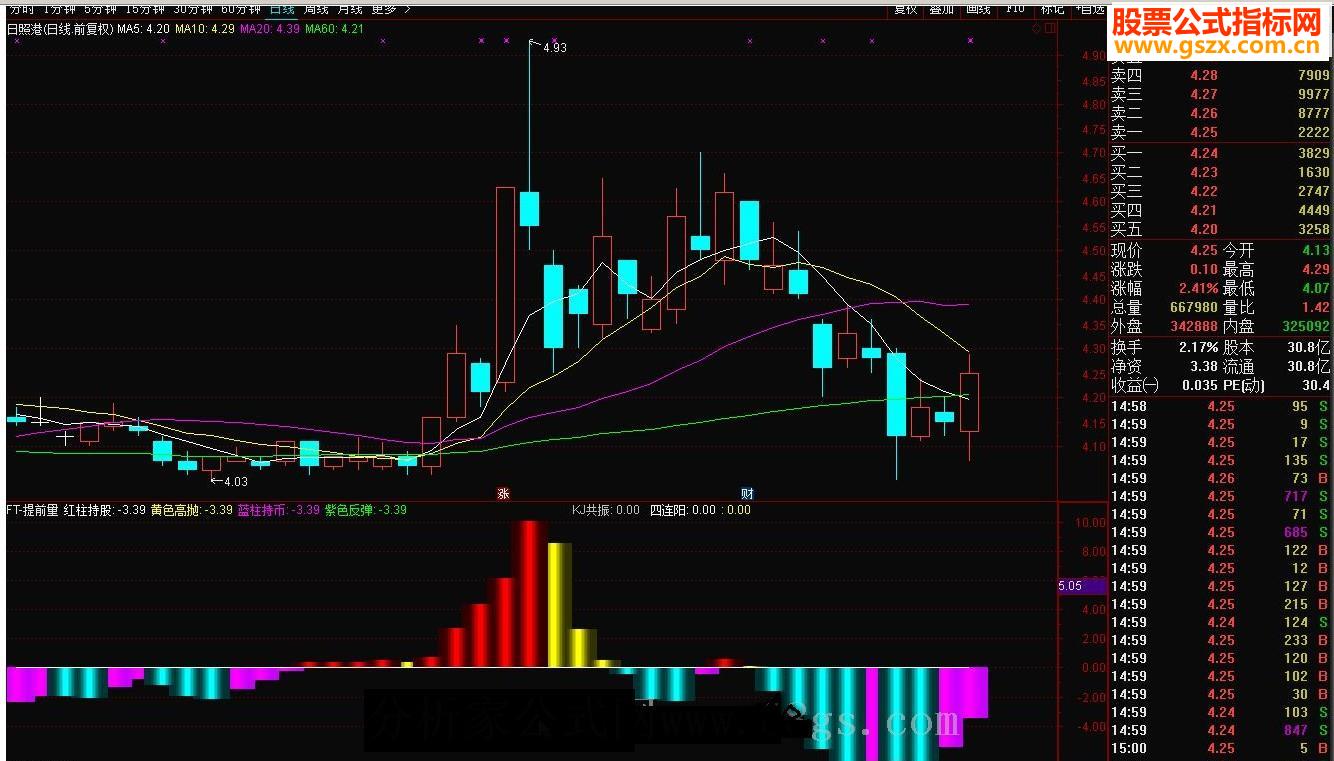Click the KJ共振: 0.00 label
The height and width of the screenshot is (761, 1334).
[605, 510]
